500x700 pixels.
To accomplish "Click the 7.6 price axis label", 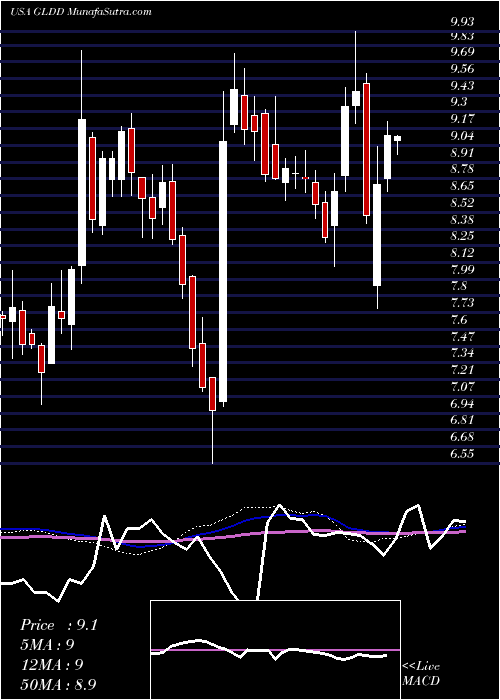I will point(459,319).
